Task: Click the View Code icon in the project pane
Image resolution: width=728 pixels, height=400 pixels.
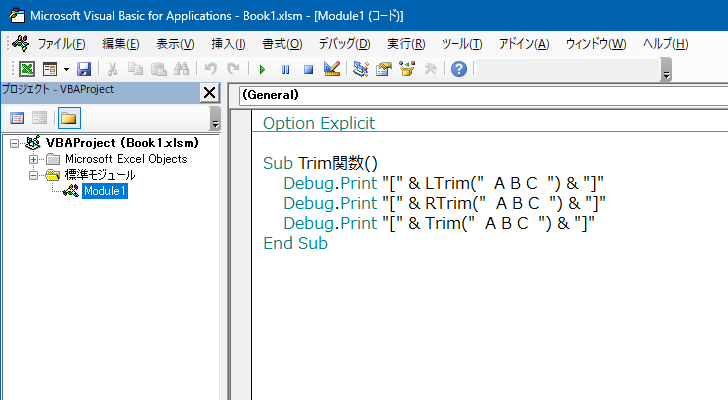Action: coord(17,118)
